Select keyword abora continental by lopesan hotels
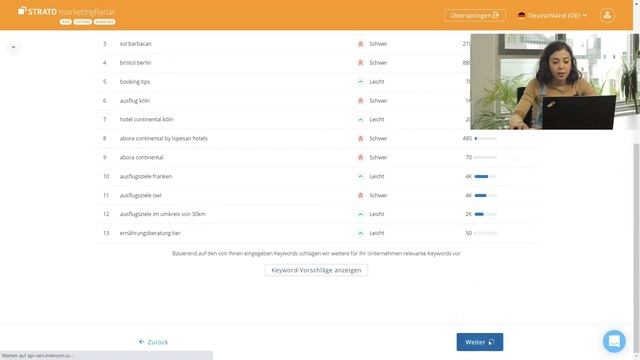 click(x=164, y=139)
